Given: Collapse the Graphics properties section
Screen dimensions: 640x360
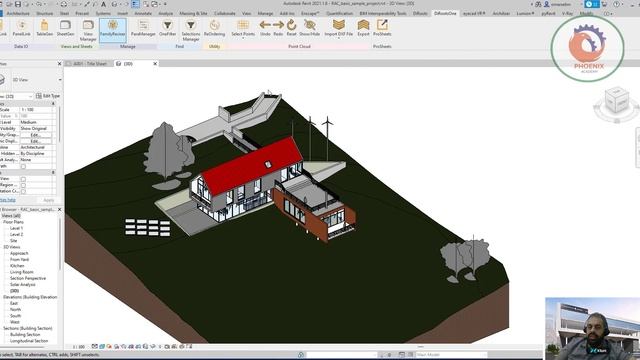Looking at the screenshot, I should click(53, 104).
